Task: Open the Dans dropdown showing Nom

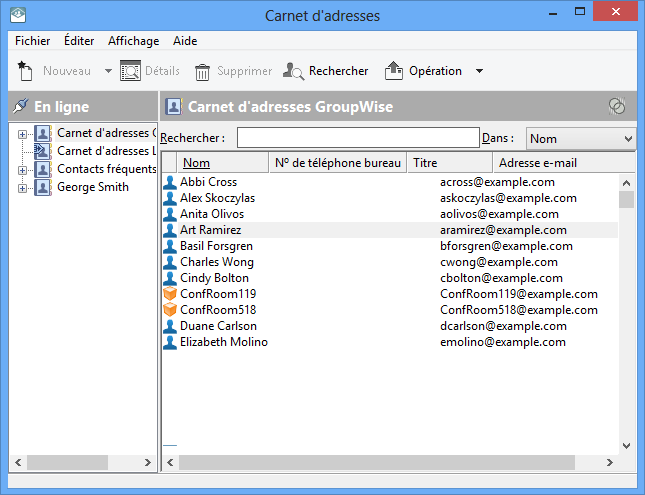Action: [581, 138]
